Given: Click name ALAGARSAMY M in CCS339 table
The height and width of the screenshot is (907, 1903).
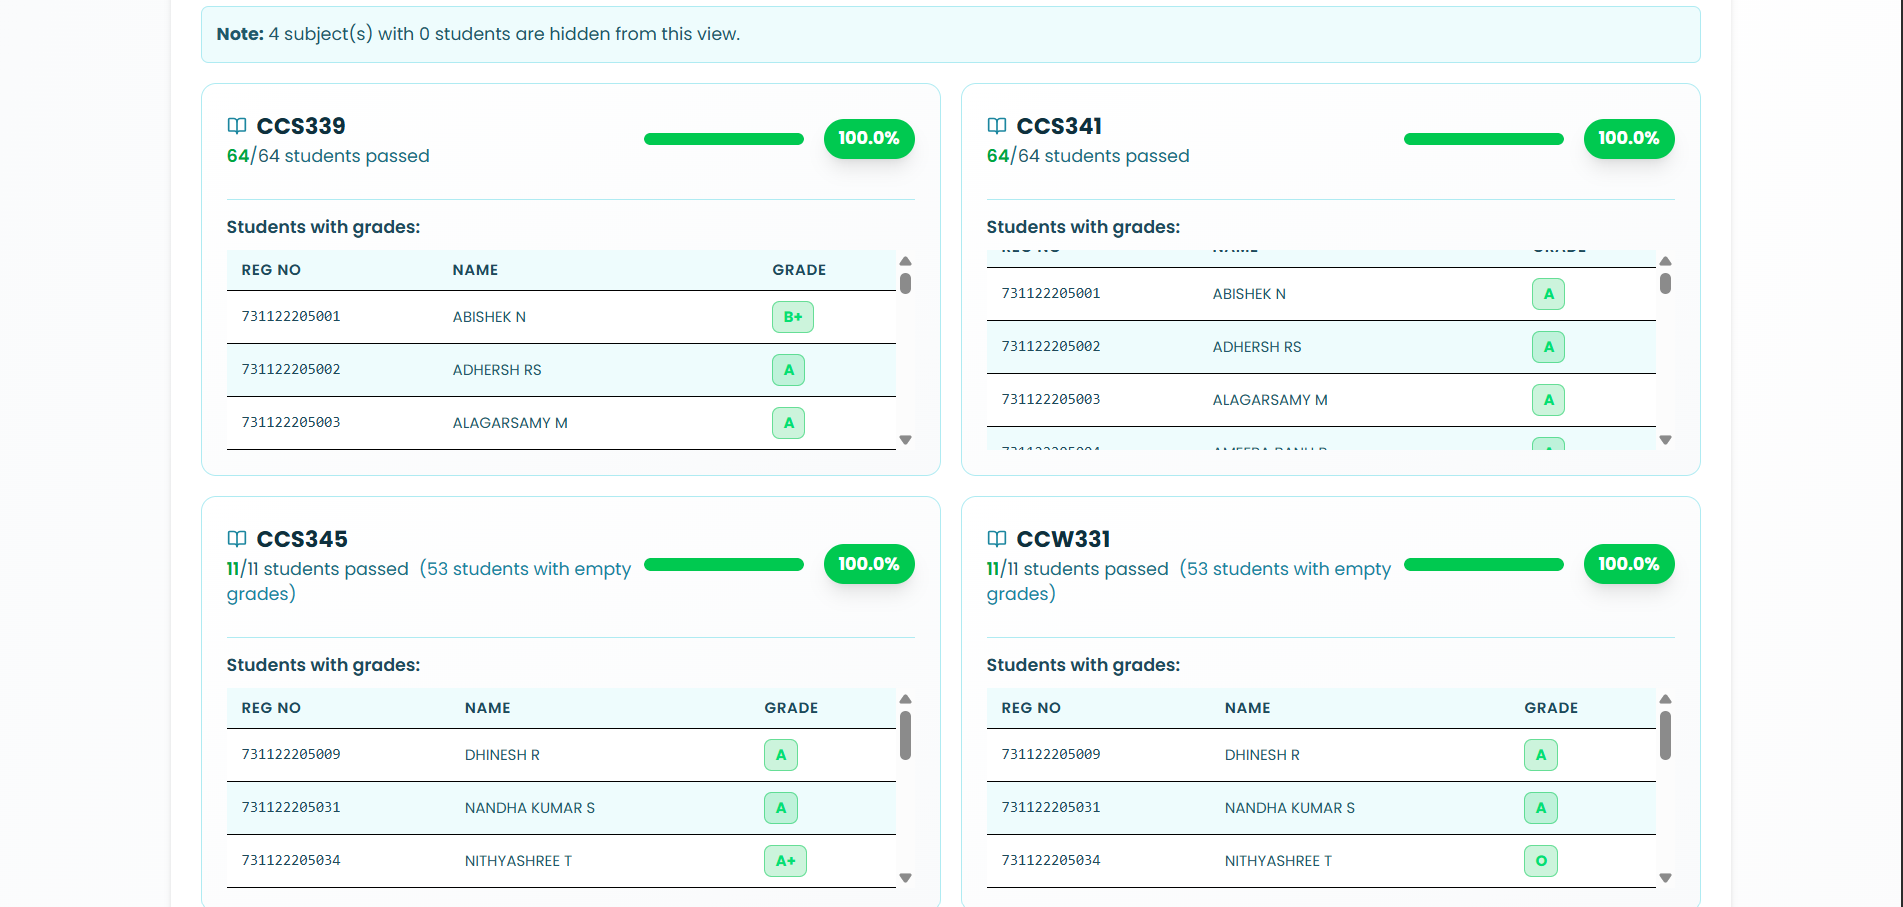Looking at the screenshot, I should click(510, 423).
